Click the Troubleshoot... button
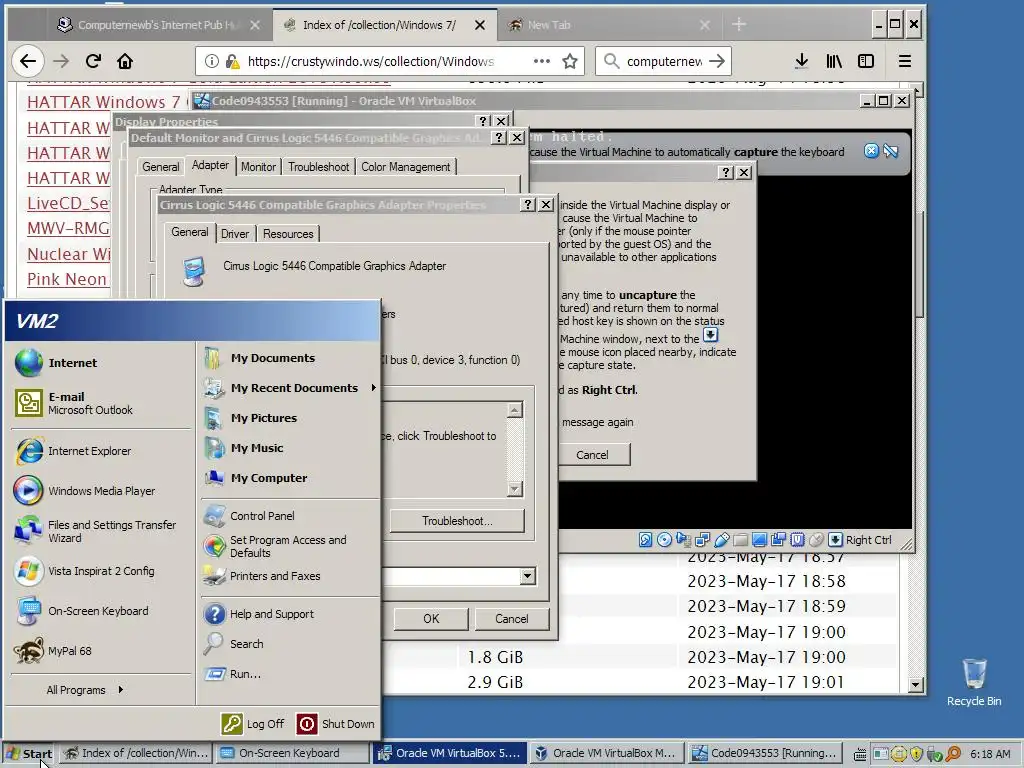This screenshot has width=1024, height=768. coord(457,520)
